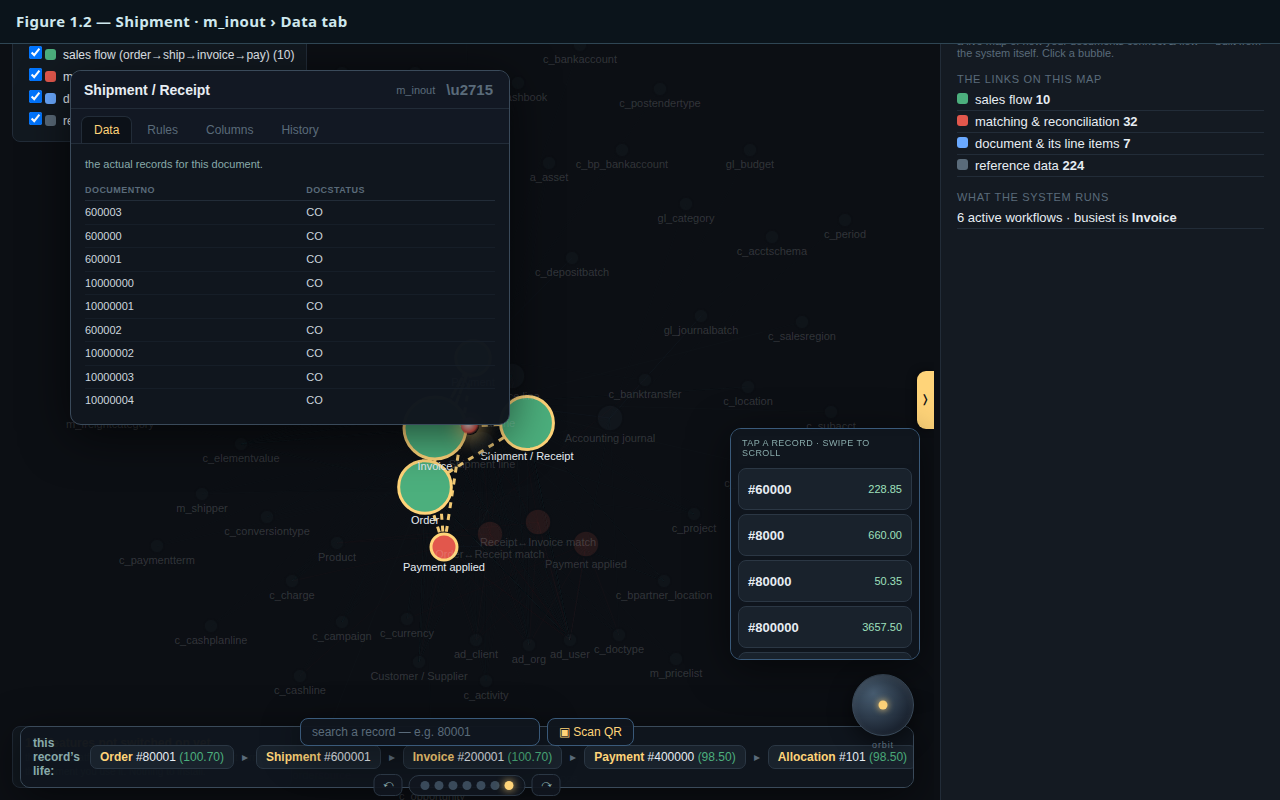
Task: Click the red matching & reconciliation swatch
Action: click(x=963, y=121)
